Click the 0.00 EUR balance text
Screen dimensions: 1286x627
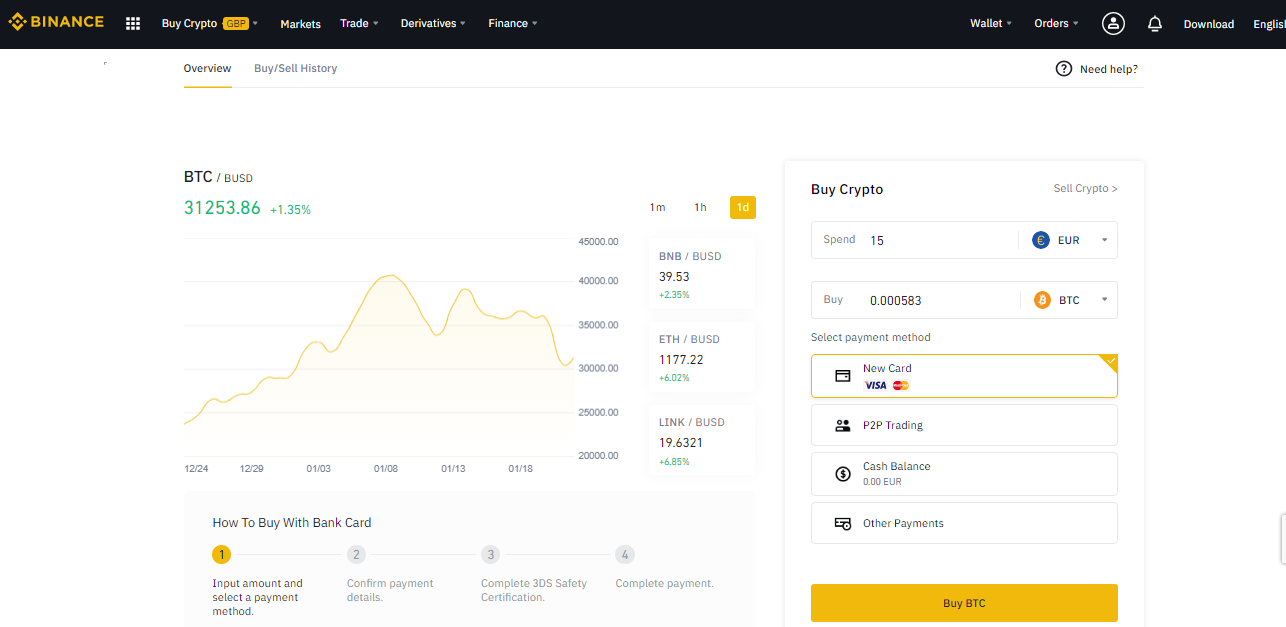[x=882, y=482]
